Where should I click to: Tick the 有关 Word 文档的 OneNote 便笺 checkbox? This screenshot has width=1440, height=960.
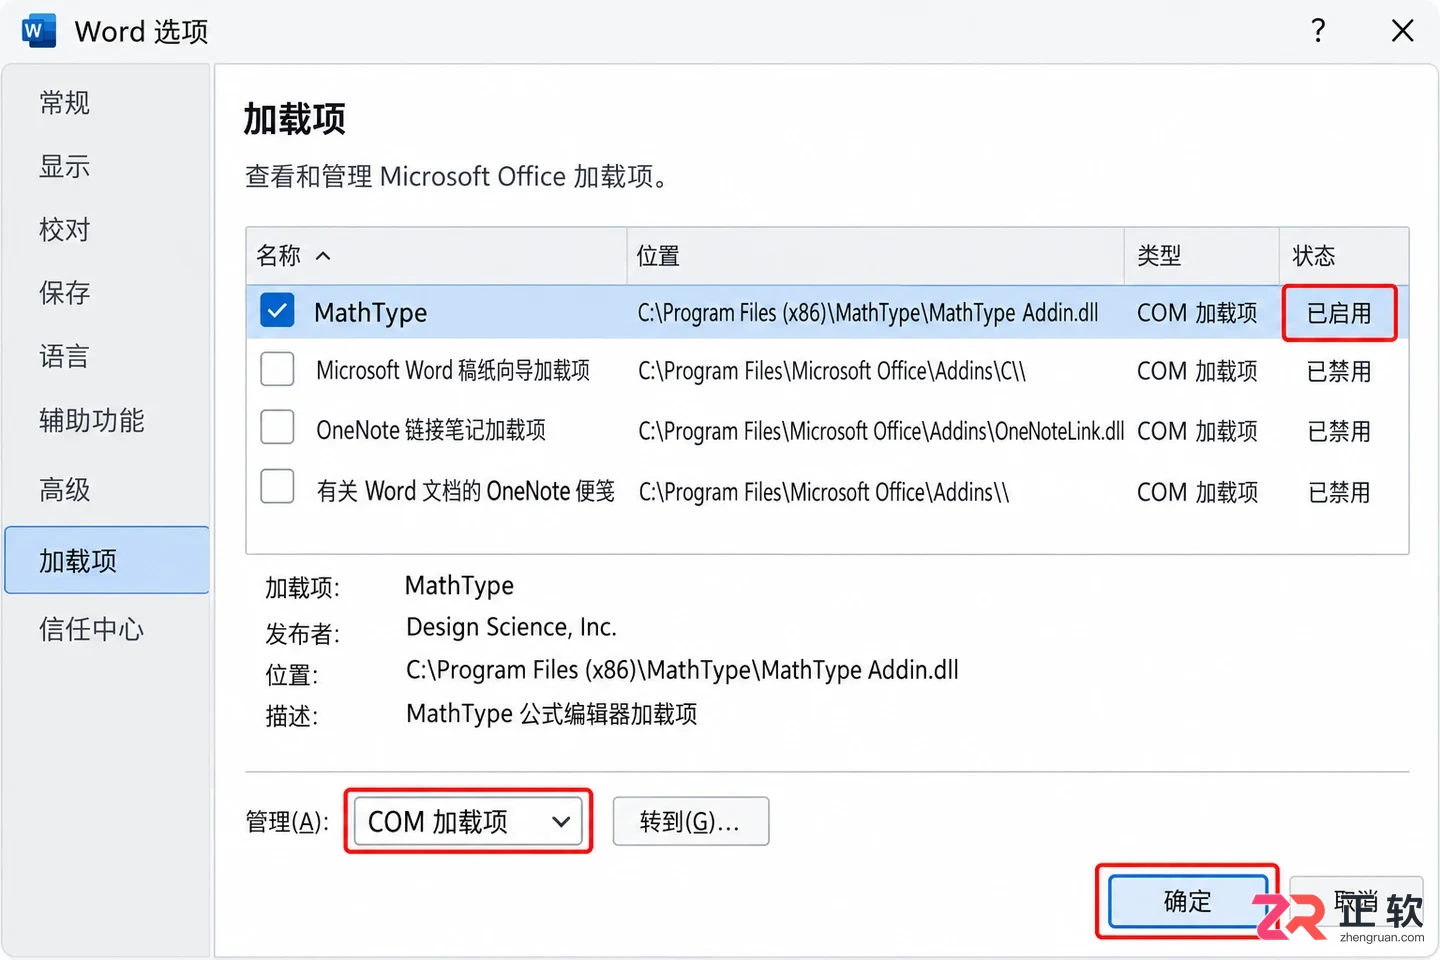click(277, 487)
